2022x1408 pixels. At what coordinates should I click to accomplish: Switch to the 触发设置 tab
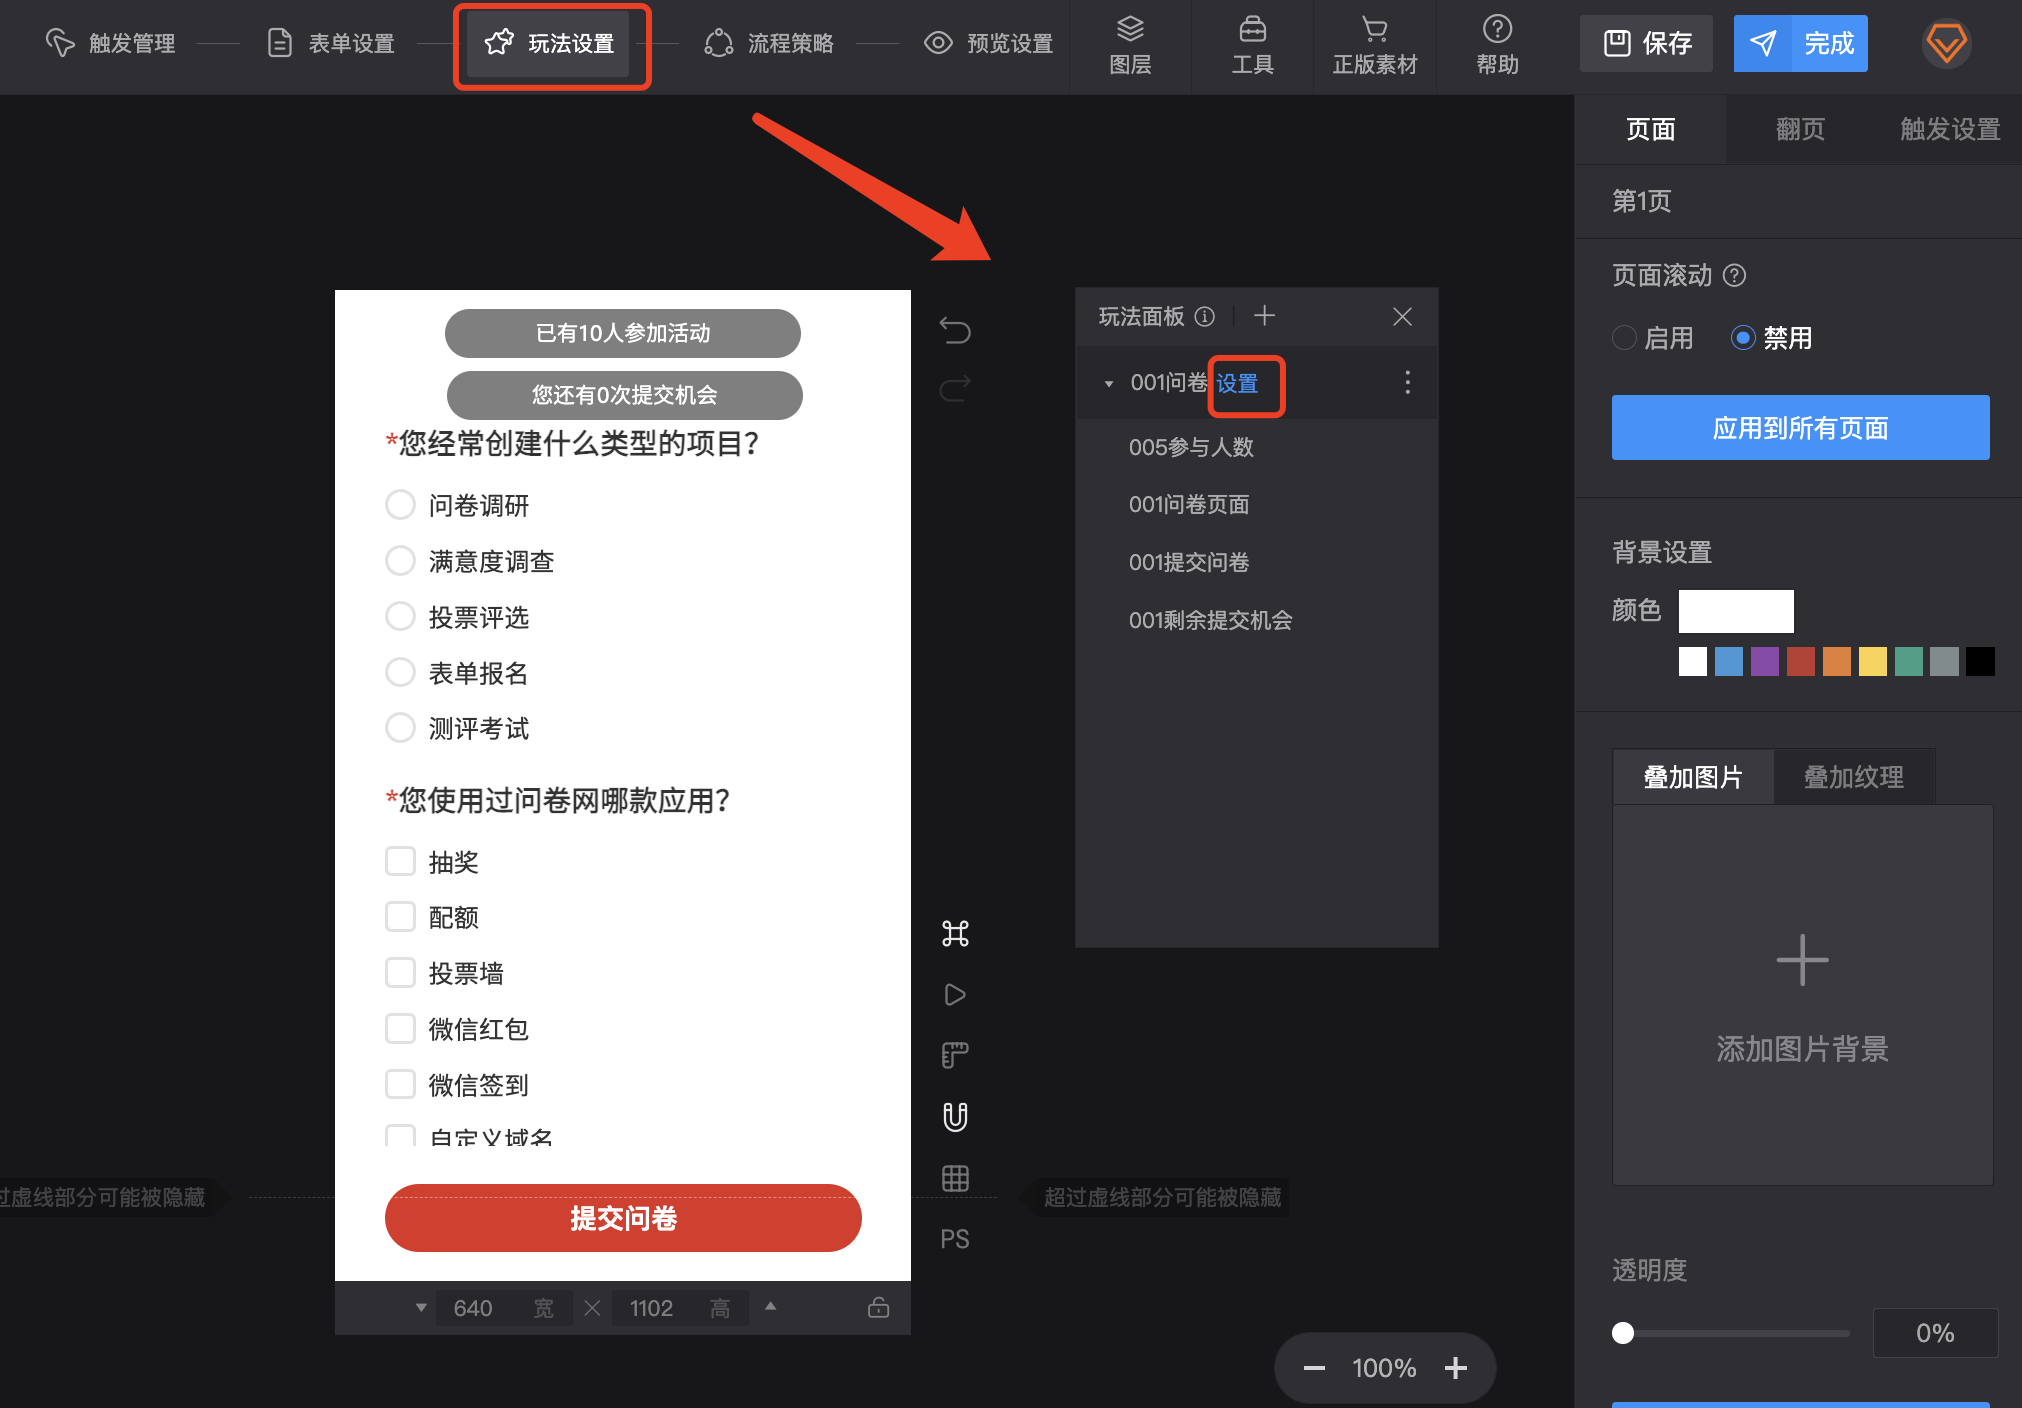(1949, 129)
